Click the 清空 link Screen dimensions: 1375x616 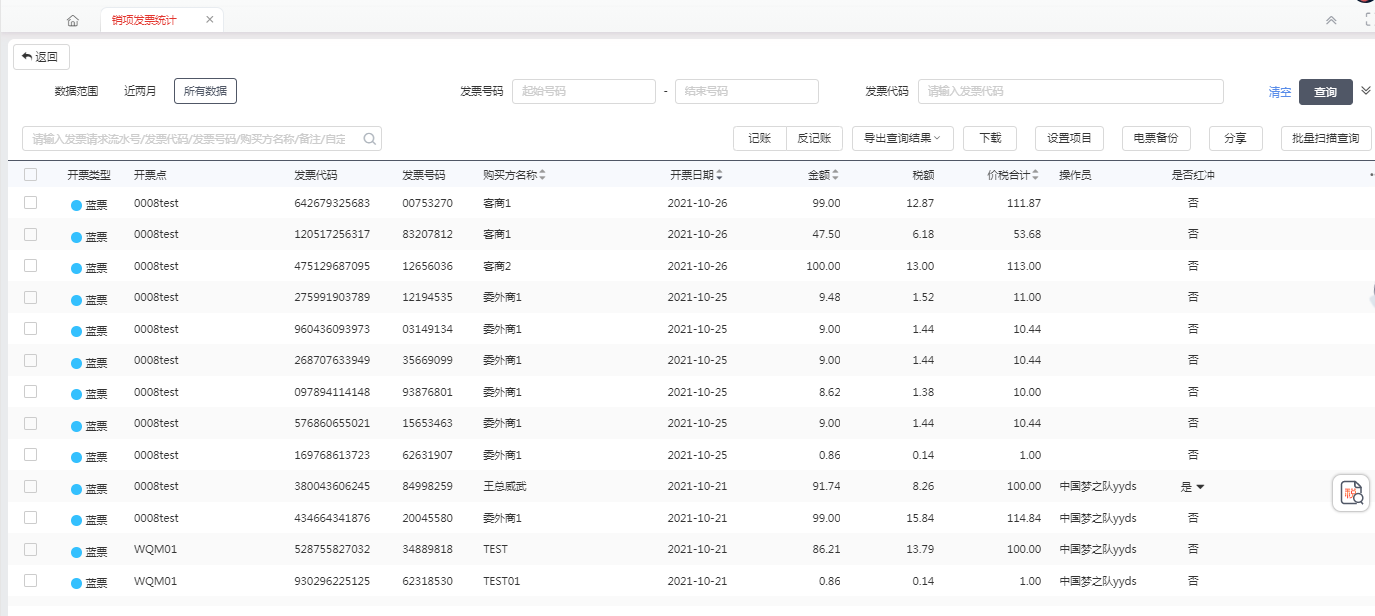click(1280, 92)
